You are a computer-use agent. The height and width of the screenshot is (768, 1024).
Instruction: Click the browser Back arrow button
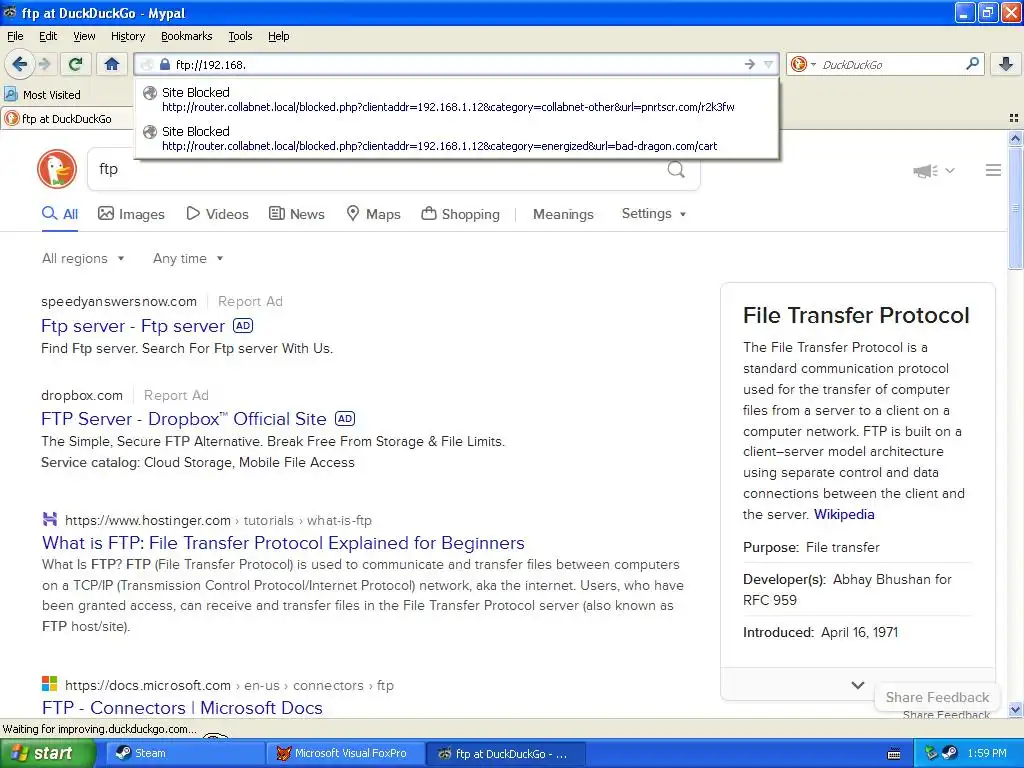19,64
